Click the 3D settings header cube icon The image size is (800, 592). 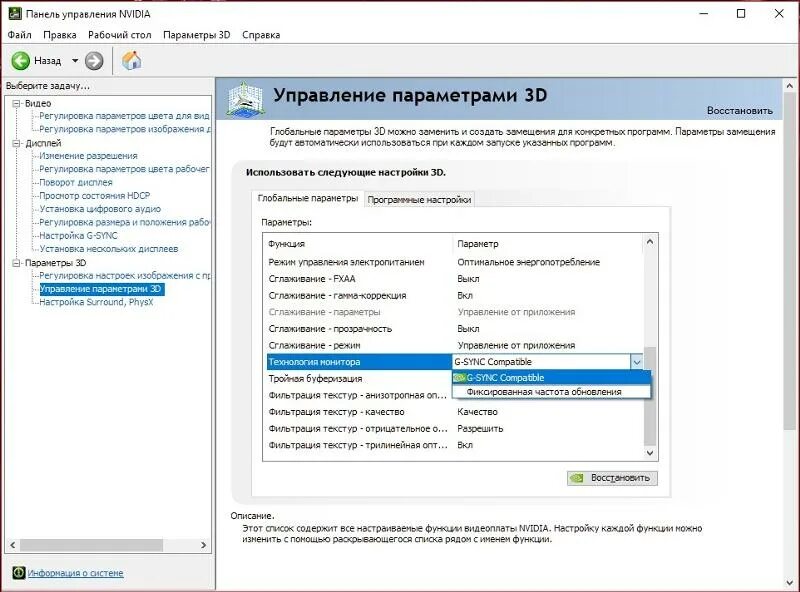tap(245, 99)
